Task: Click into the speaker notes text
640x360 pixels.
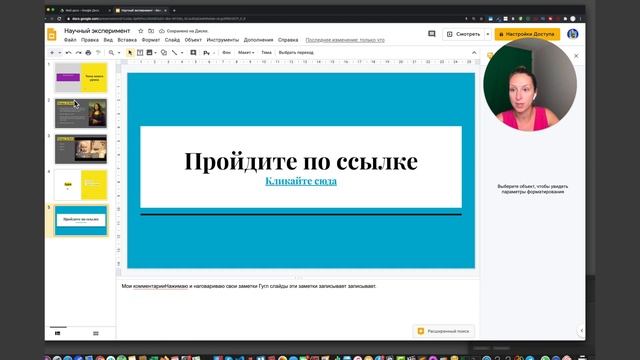Action: (x=249, y=286)
